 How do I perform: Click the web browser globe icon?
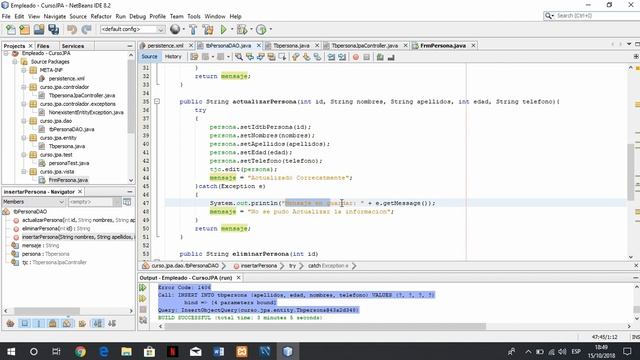point(175,29)
